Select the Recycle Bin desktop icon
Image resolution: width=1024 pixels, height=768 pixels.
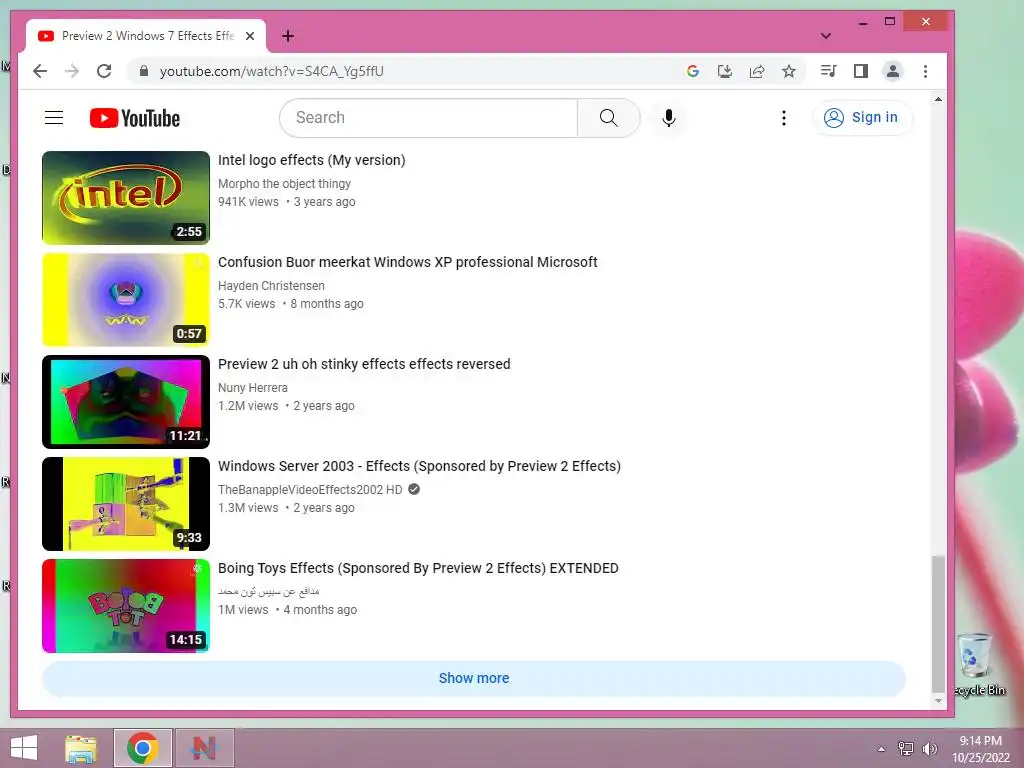coord(978,664)
